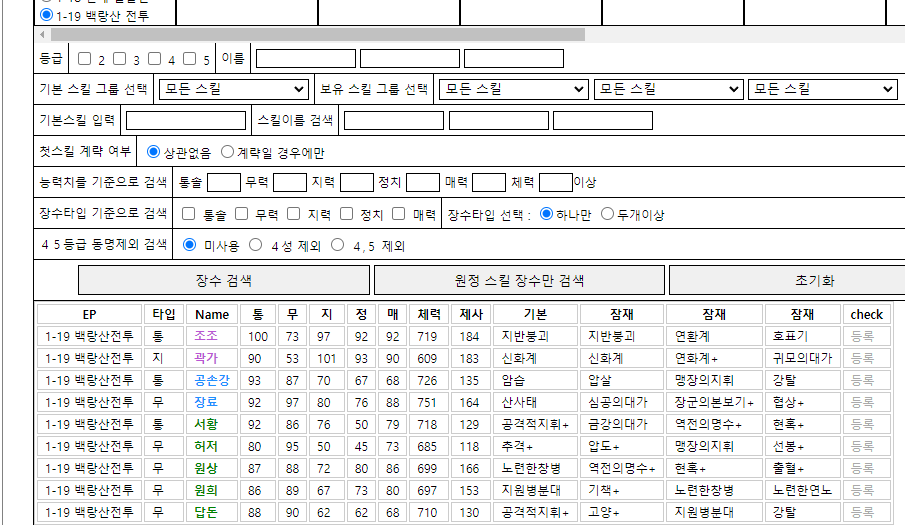Check the grade 5 checkbox
905x525 pixels.
189,58
